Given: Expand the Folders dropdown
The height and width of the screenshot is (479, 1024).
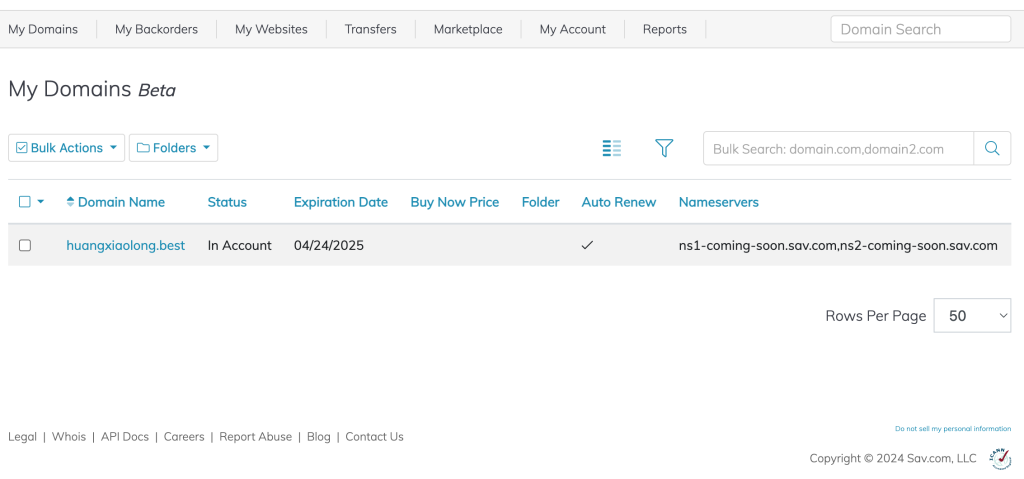Looking at the screenshot, I should click(x=174, y=148).
